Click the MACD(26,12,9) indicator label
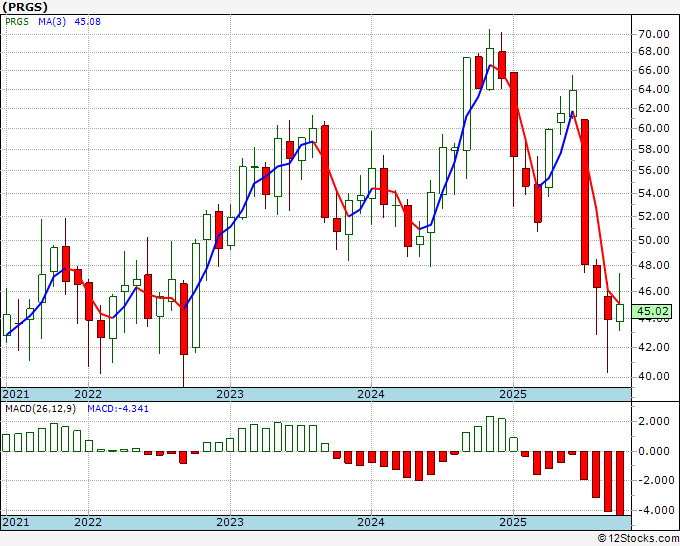Viewport: 680px width, 546px height. point(40,409)
